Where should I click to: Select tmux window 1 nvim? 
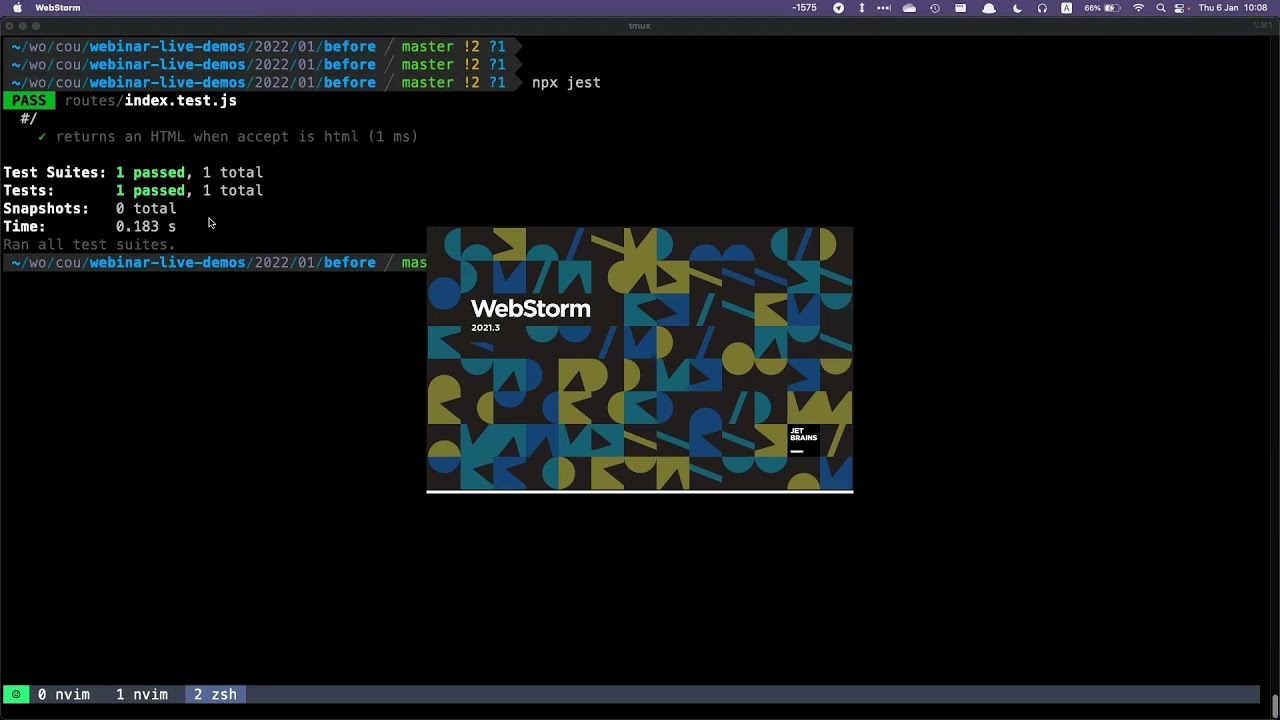tap(142, 694)
